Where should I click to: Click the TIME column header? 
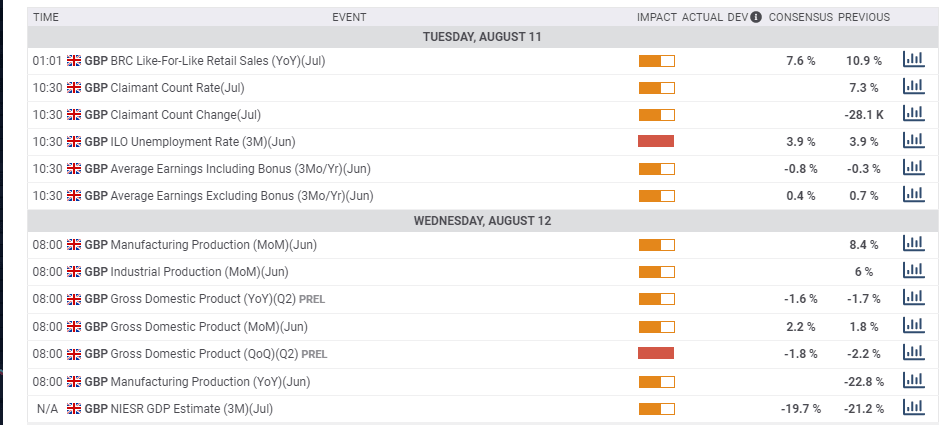pos(46,17)
